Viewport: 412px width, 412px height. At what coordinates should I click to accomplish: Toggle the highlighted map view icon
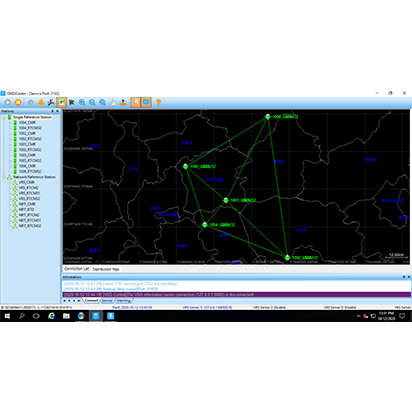(61, 102)
